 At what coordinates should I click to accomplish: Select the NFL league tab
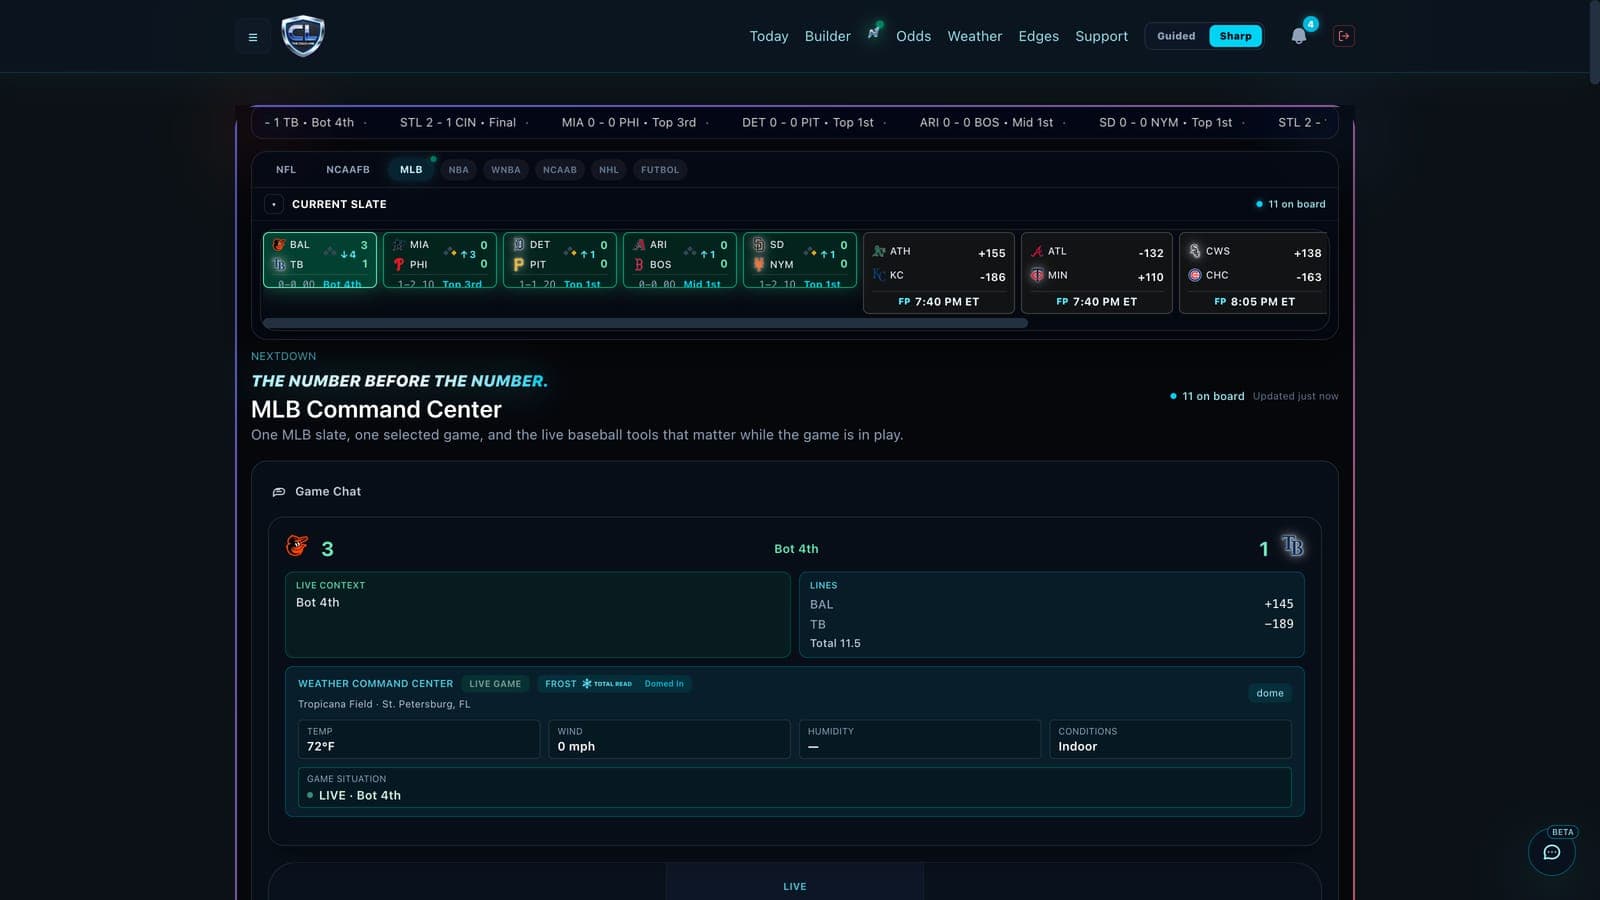[286, 170]
